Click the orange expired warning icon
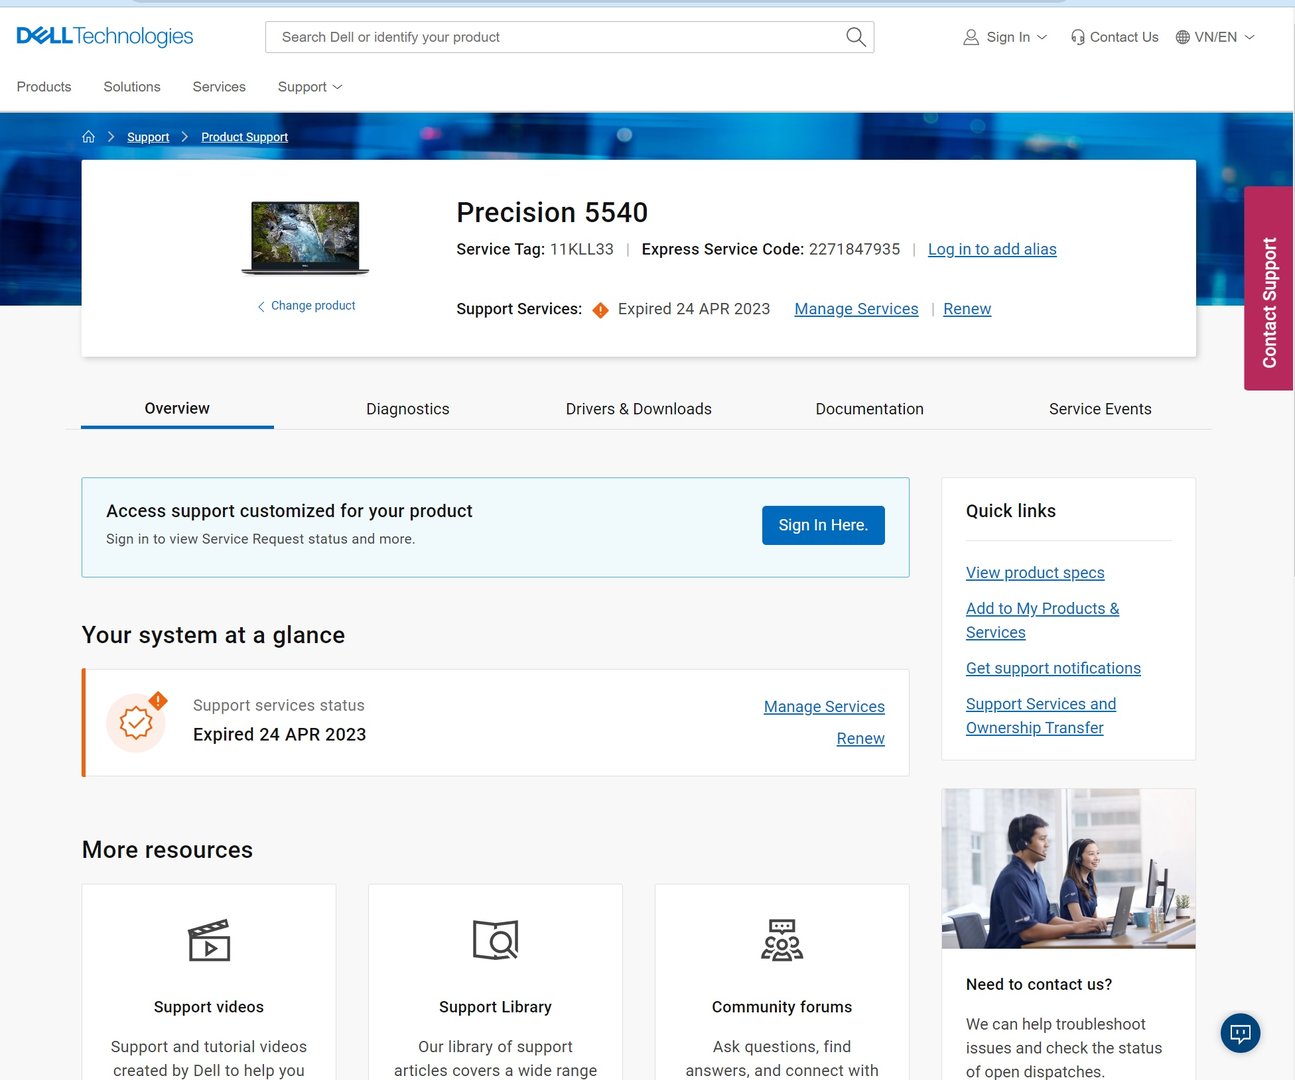 [x=600, y=310]
